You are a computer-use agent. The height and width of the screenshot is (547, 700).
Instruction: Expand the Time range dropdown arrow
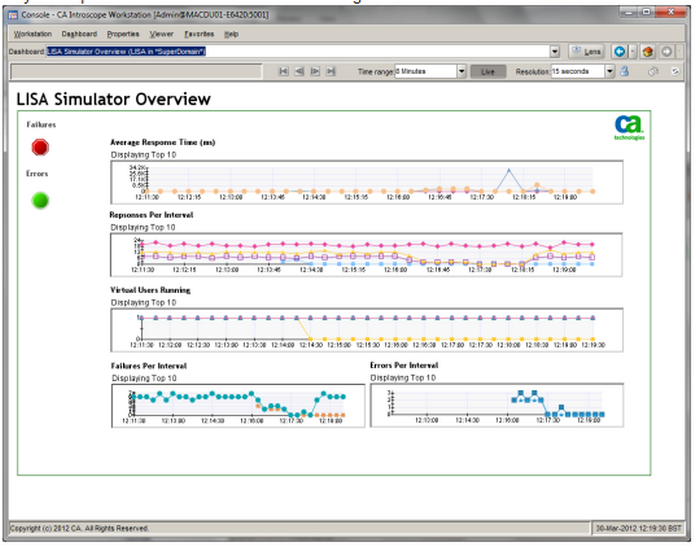462,71
